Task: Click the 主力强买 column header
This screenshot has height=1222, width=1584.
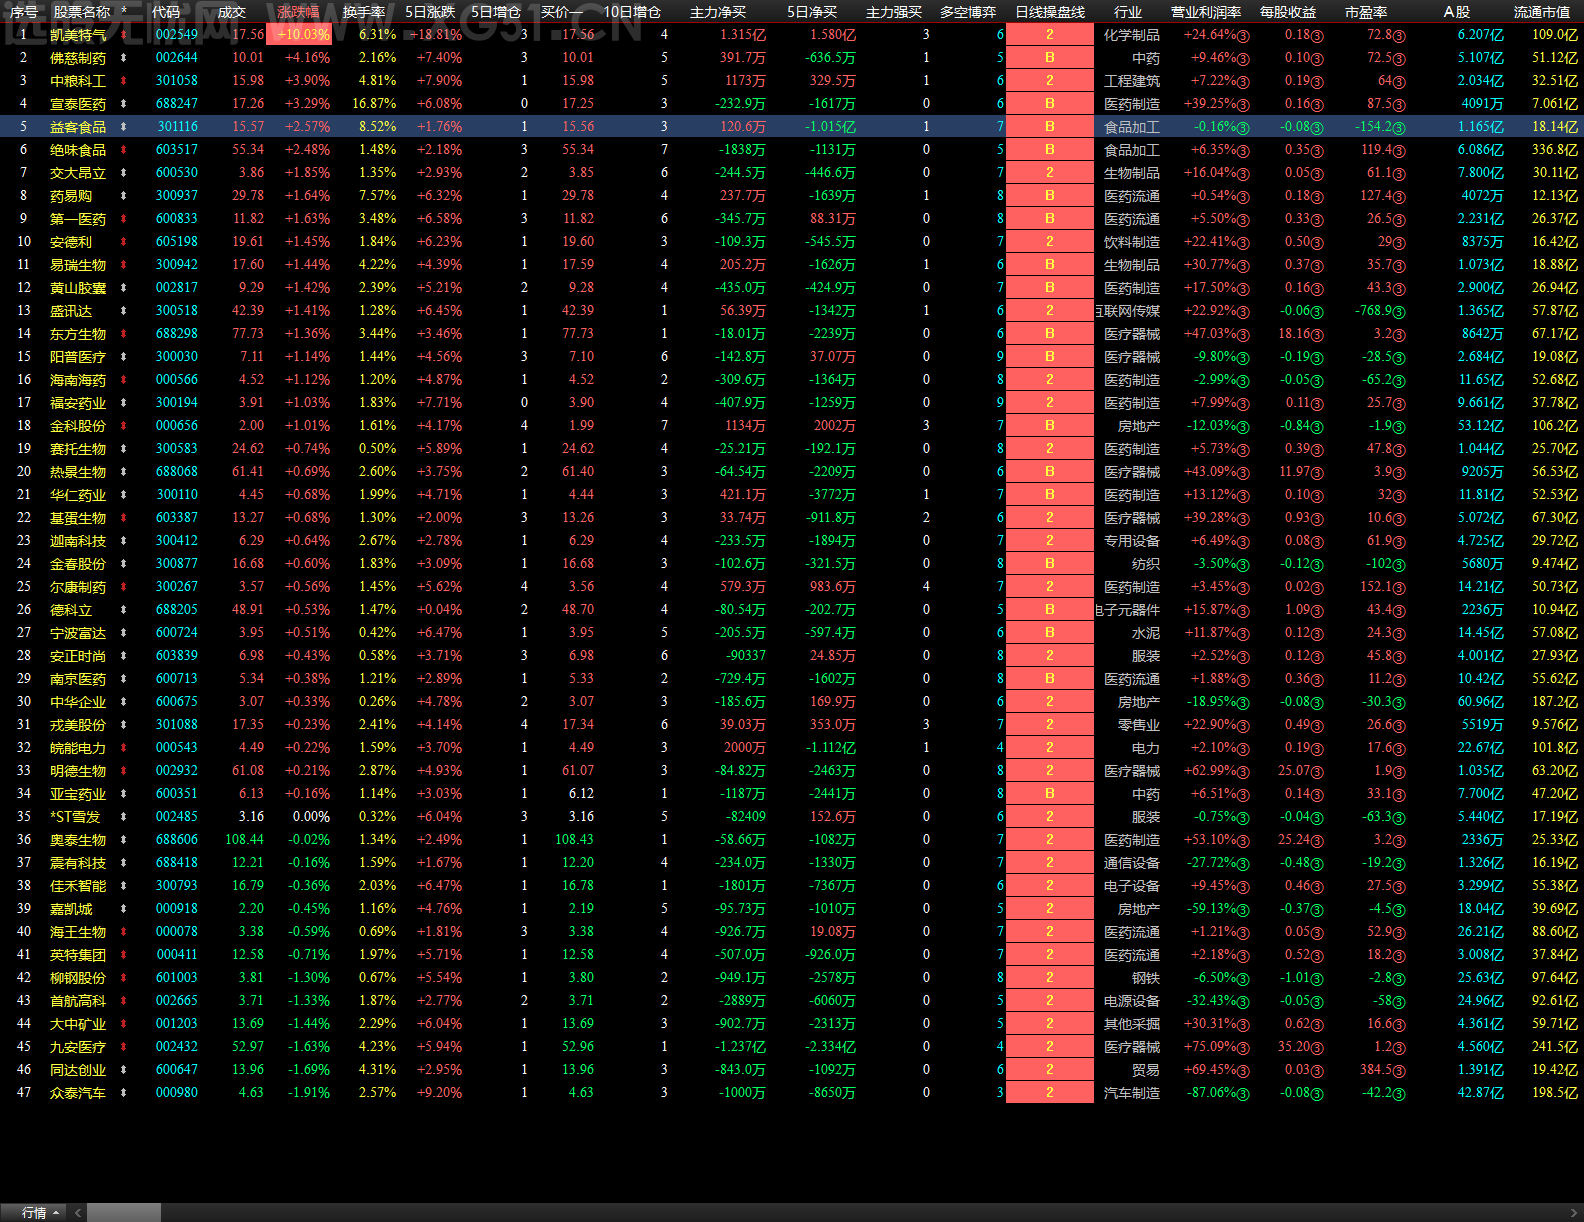Action: pyautogui.click(x=894, y=12)
